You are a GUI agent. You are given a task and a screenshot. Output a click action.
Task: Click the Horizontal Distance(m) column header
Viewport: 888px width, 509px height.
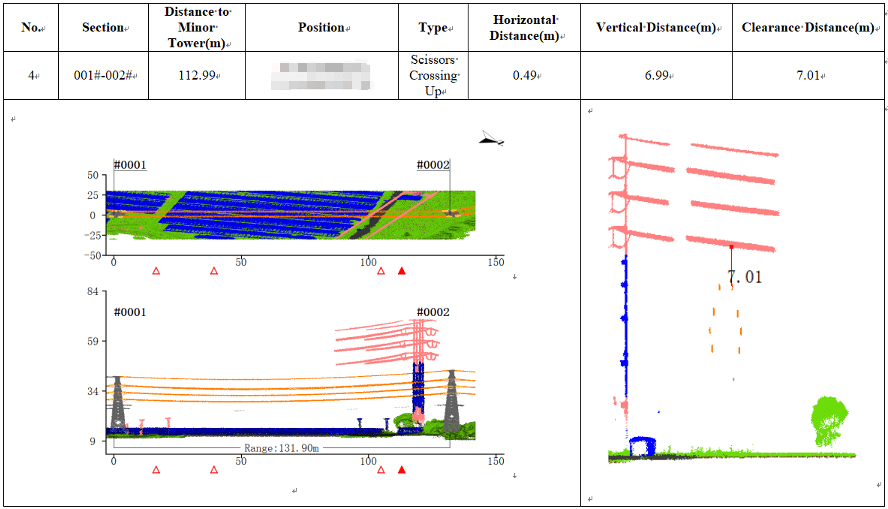(527, 27)
